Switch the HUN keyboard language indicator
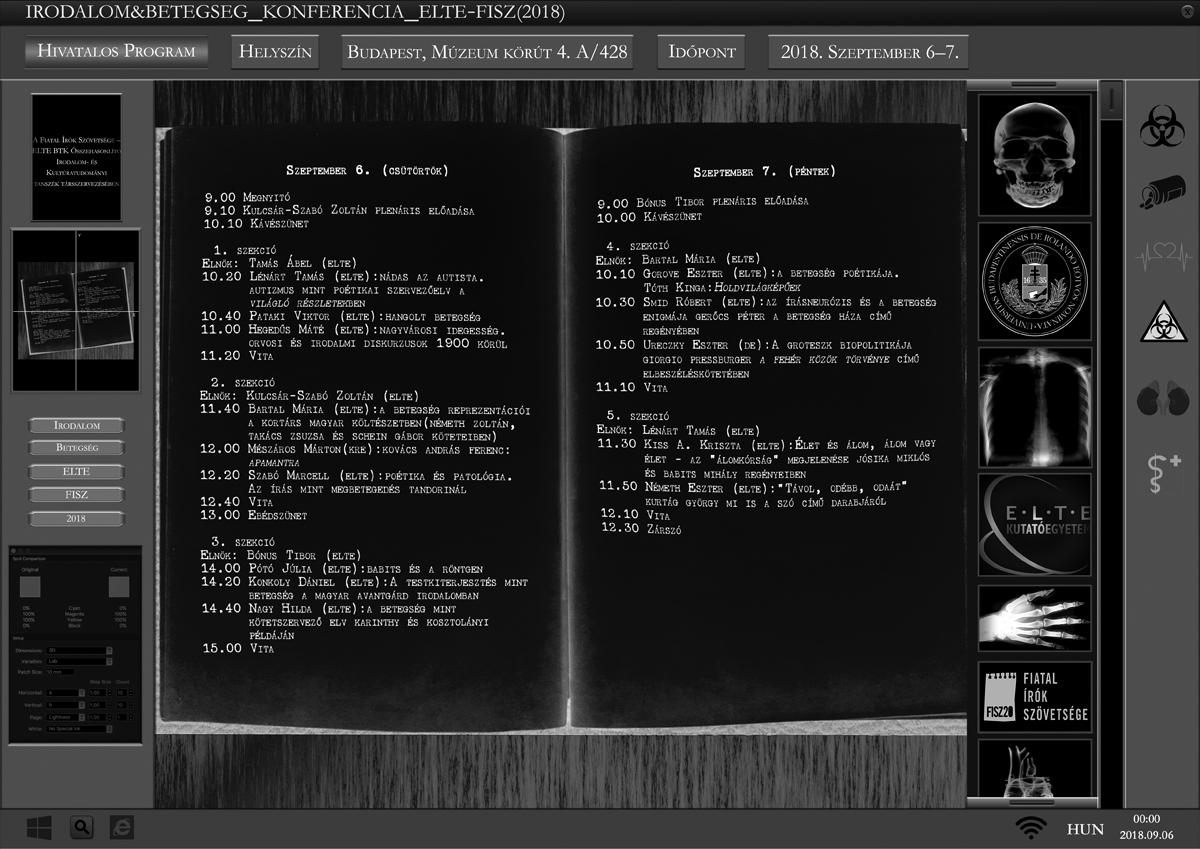The height and width of the screenshot is (849, 1200). [x=1085, y=829]
